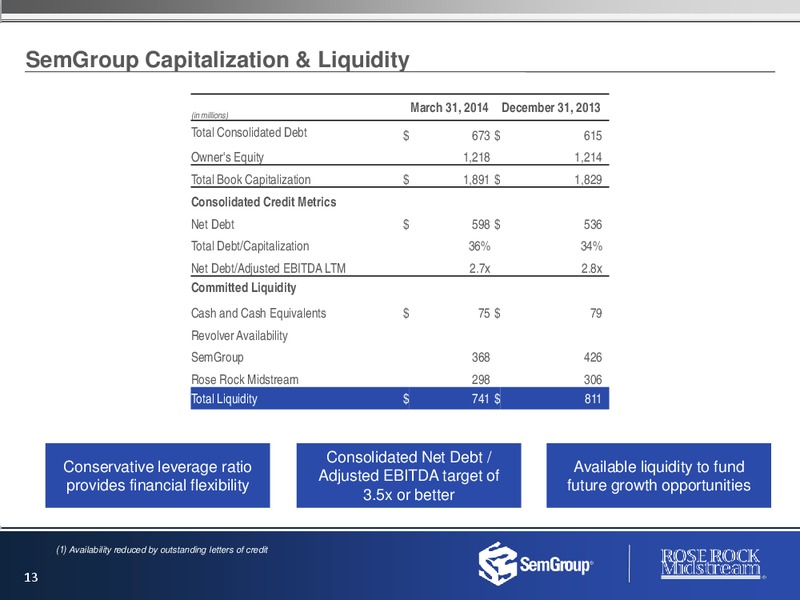Select the 'Owner's Equity' row label
Screen dimensions: 800x600
[228, 157]
